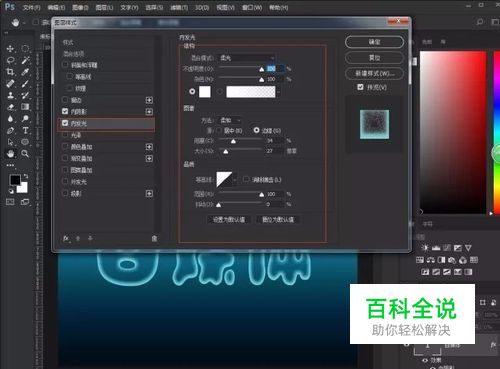Select the Blur tool
The image size is (500, 369).
pos(10,119)
